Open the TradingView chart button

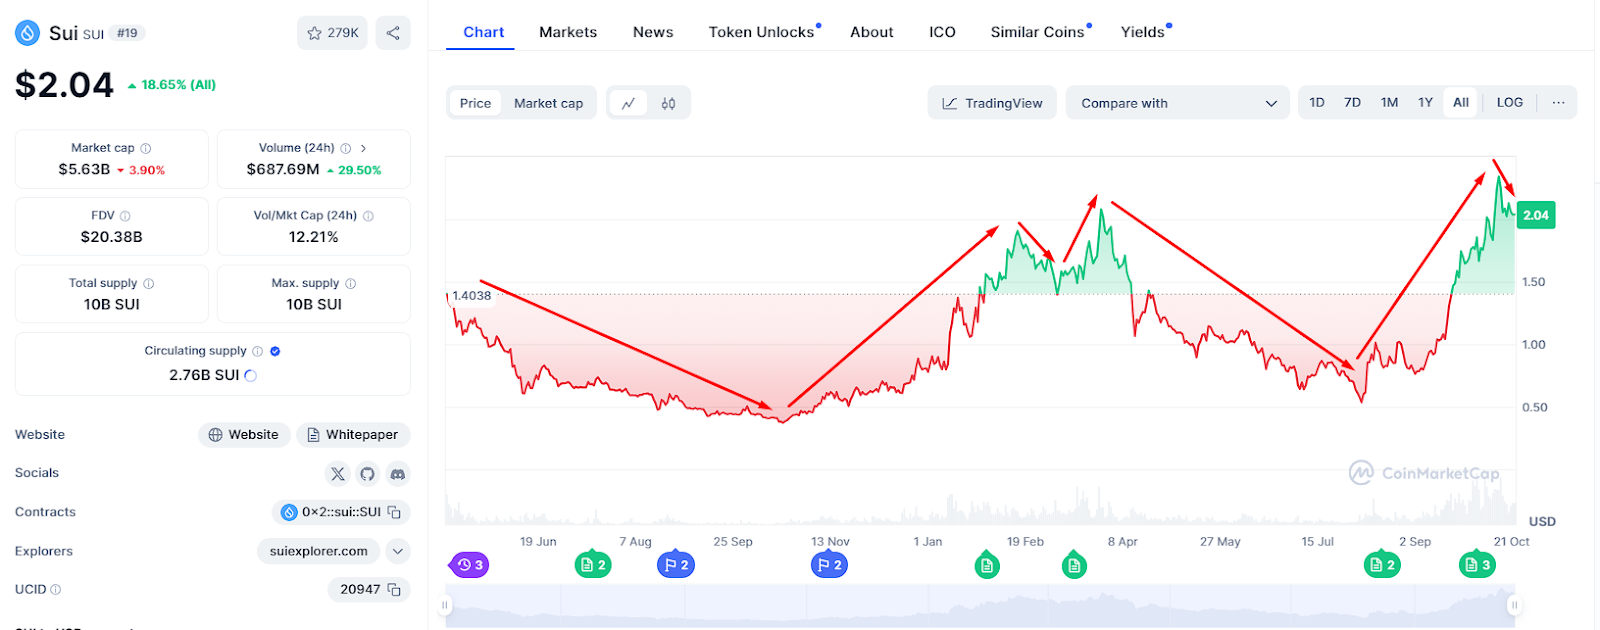coord(992,103)
